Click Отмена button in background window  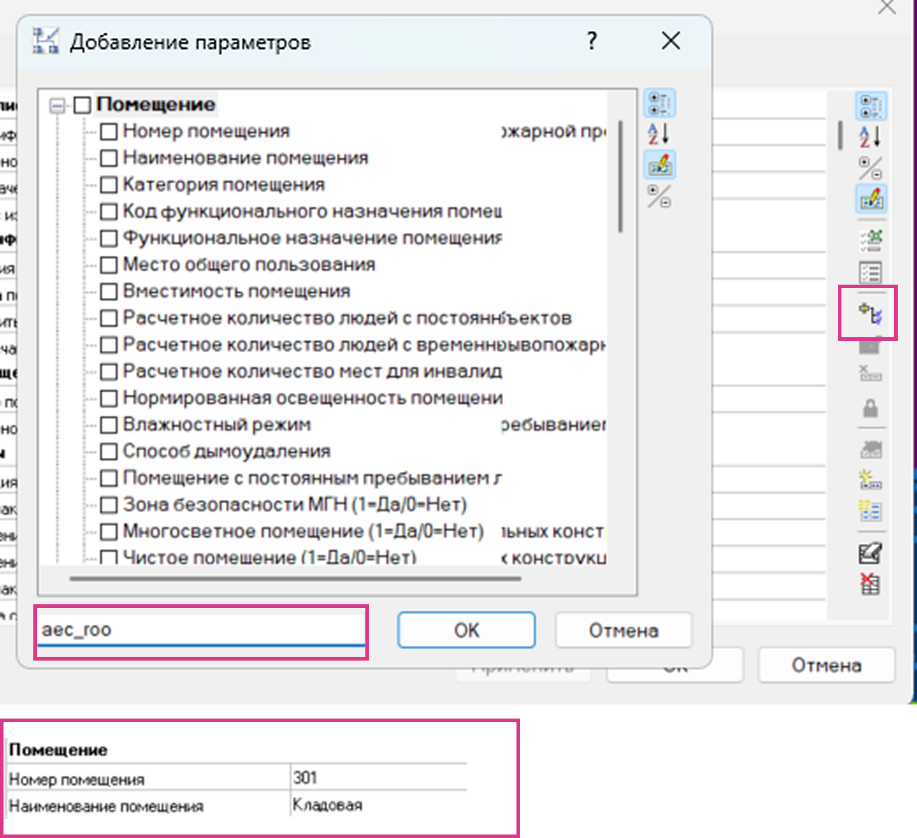(826, 665)
